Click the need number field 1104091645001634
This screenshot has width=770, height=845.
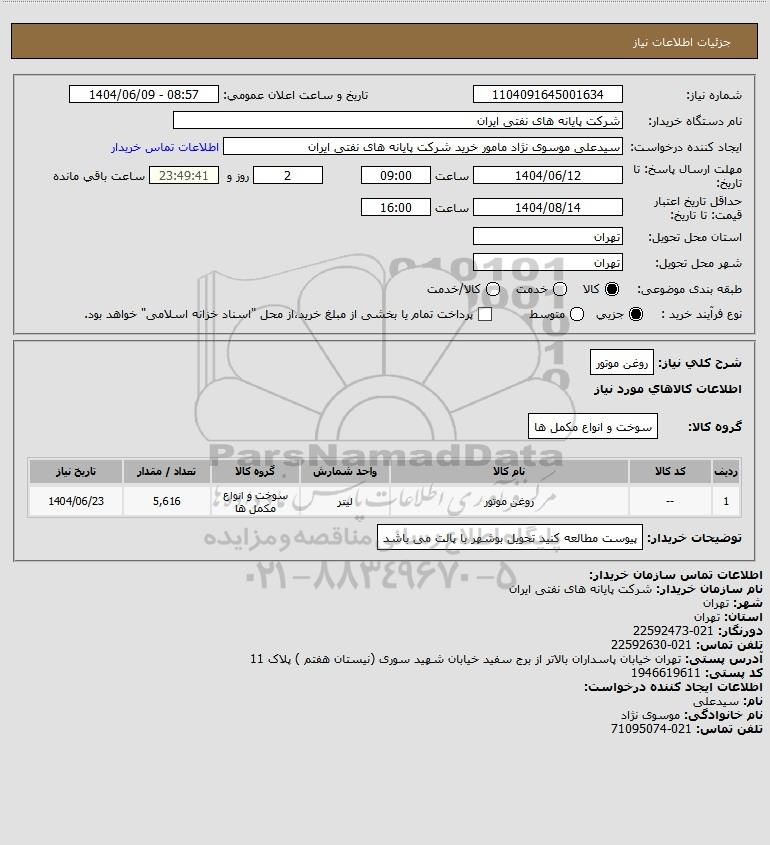pyautogui.click(x=547, y=94)
